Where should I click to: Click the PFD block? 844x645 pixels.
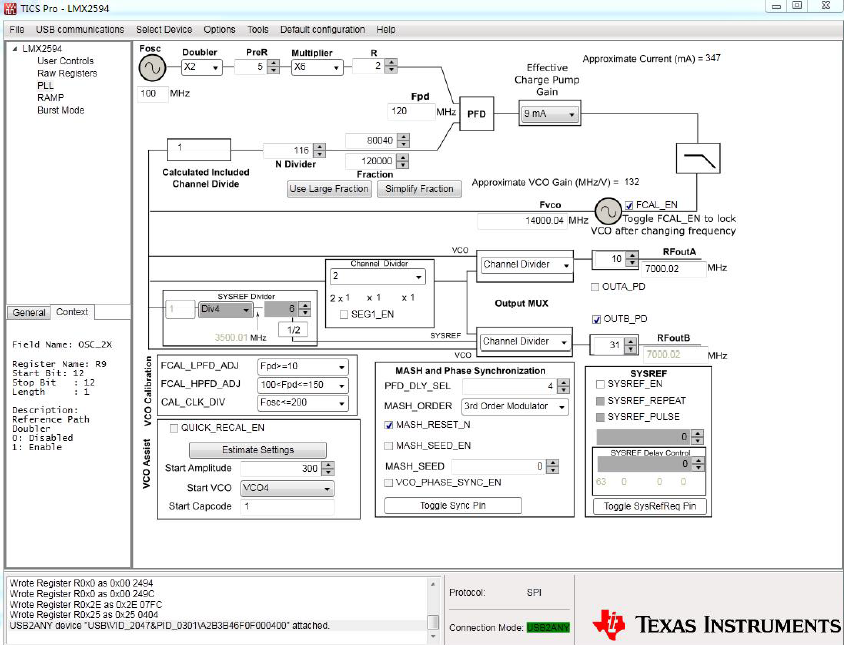pos(476,114)
